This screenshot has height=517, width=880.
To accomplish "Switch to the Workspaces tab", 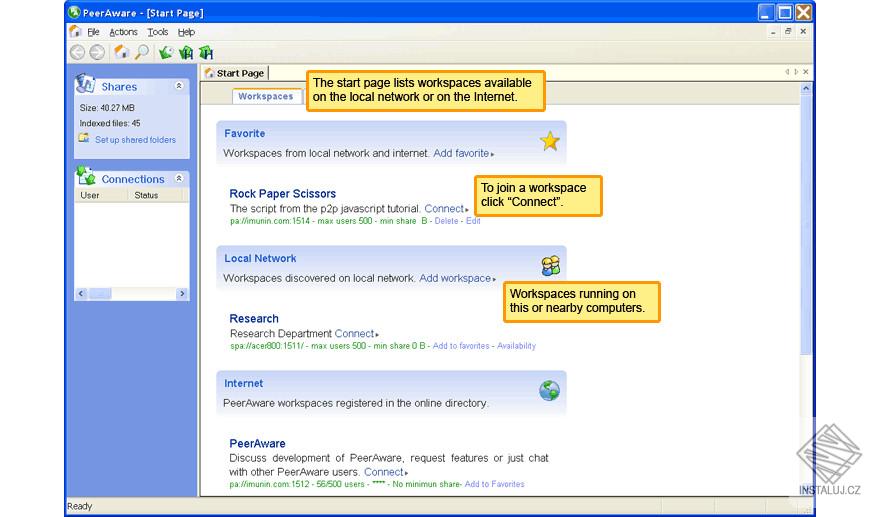I will [x=265, y=97].
